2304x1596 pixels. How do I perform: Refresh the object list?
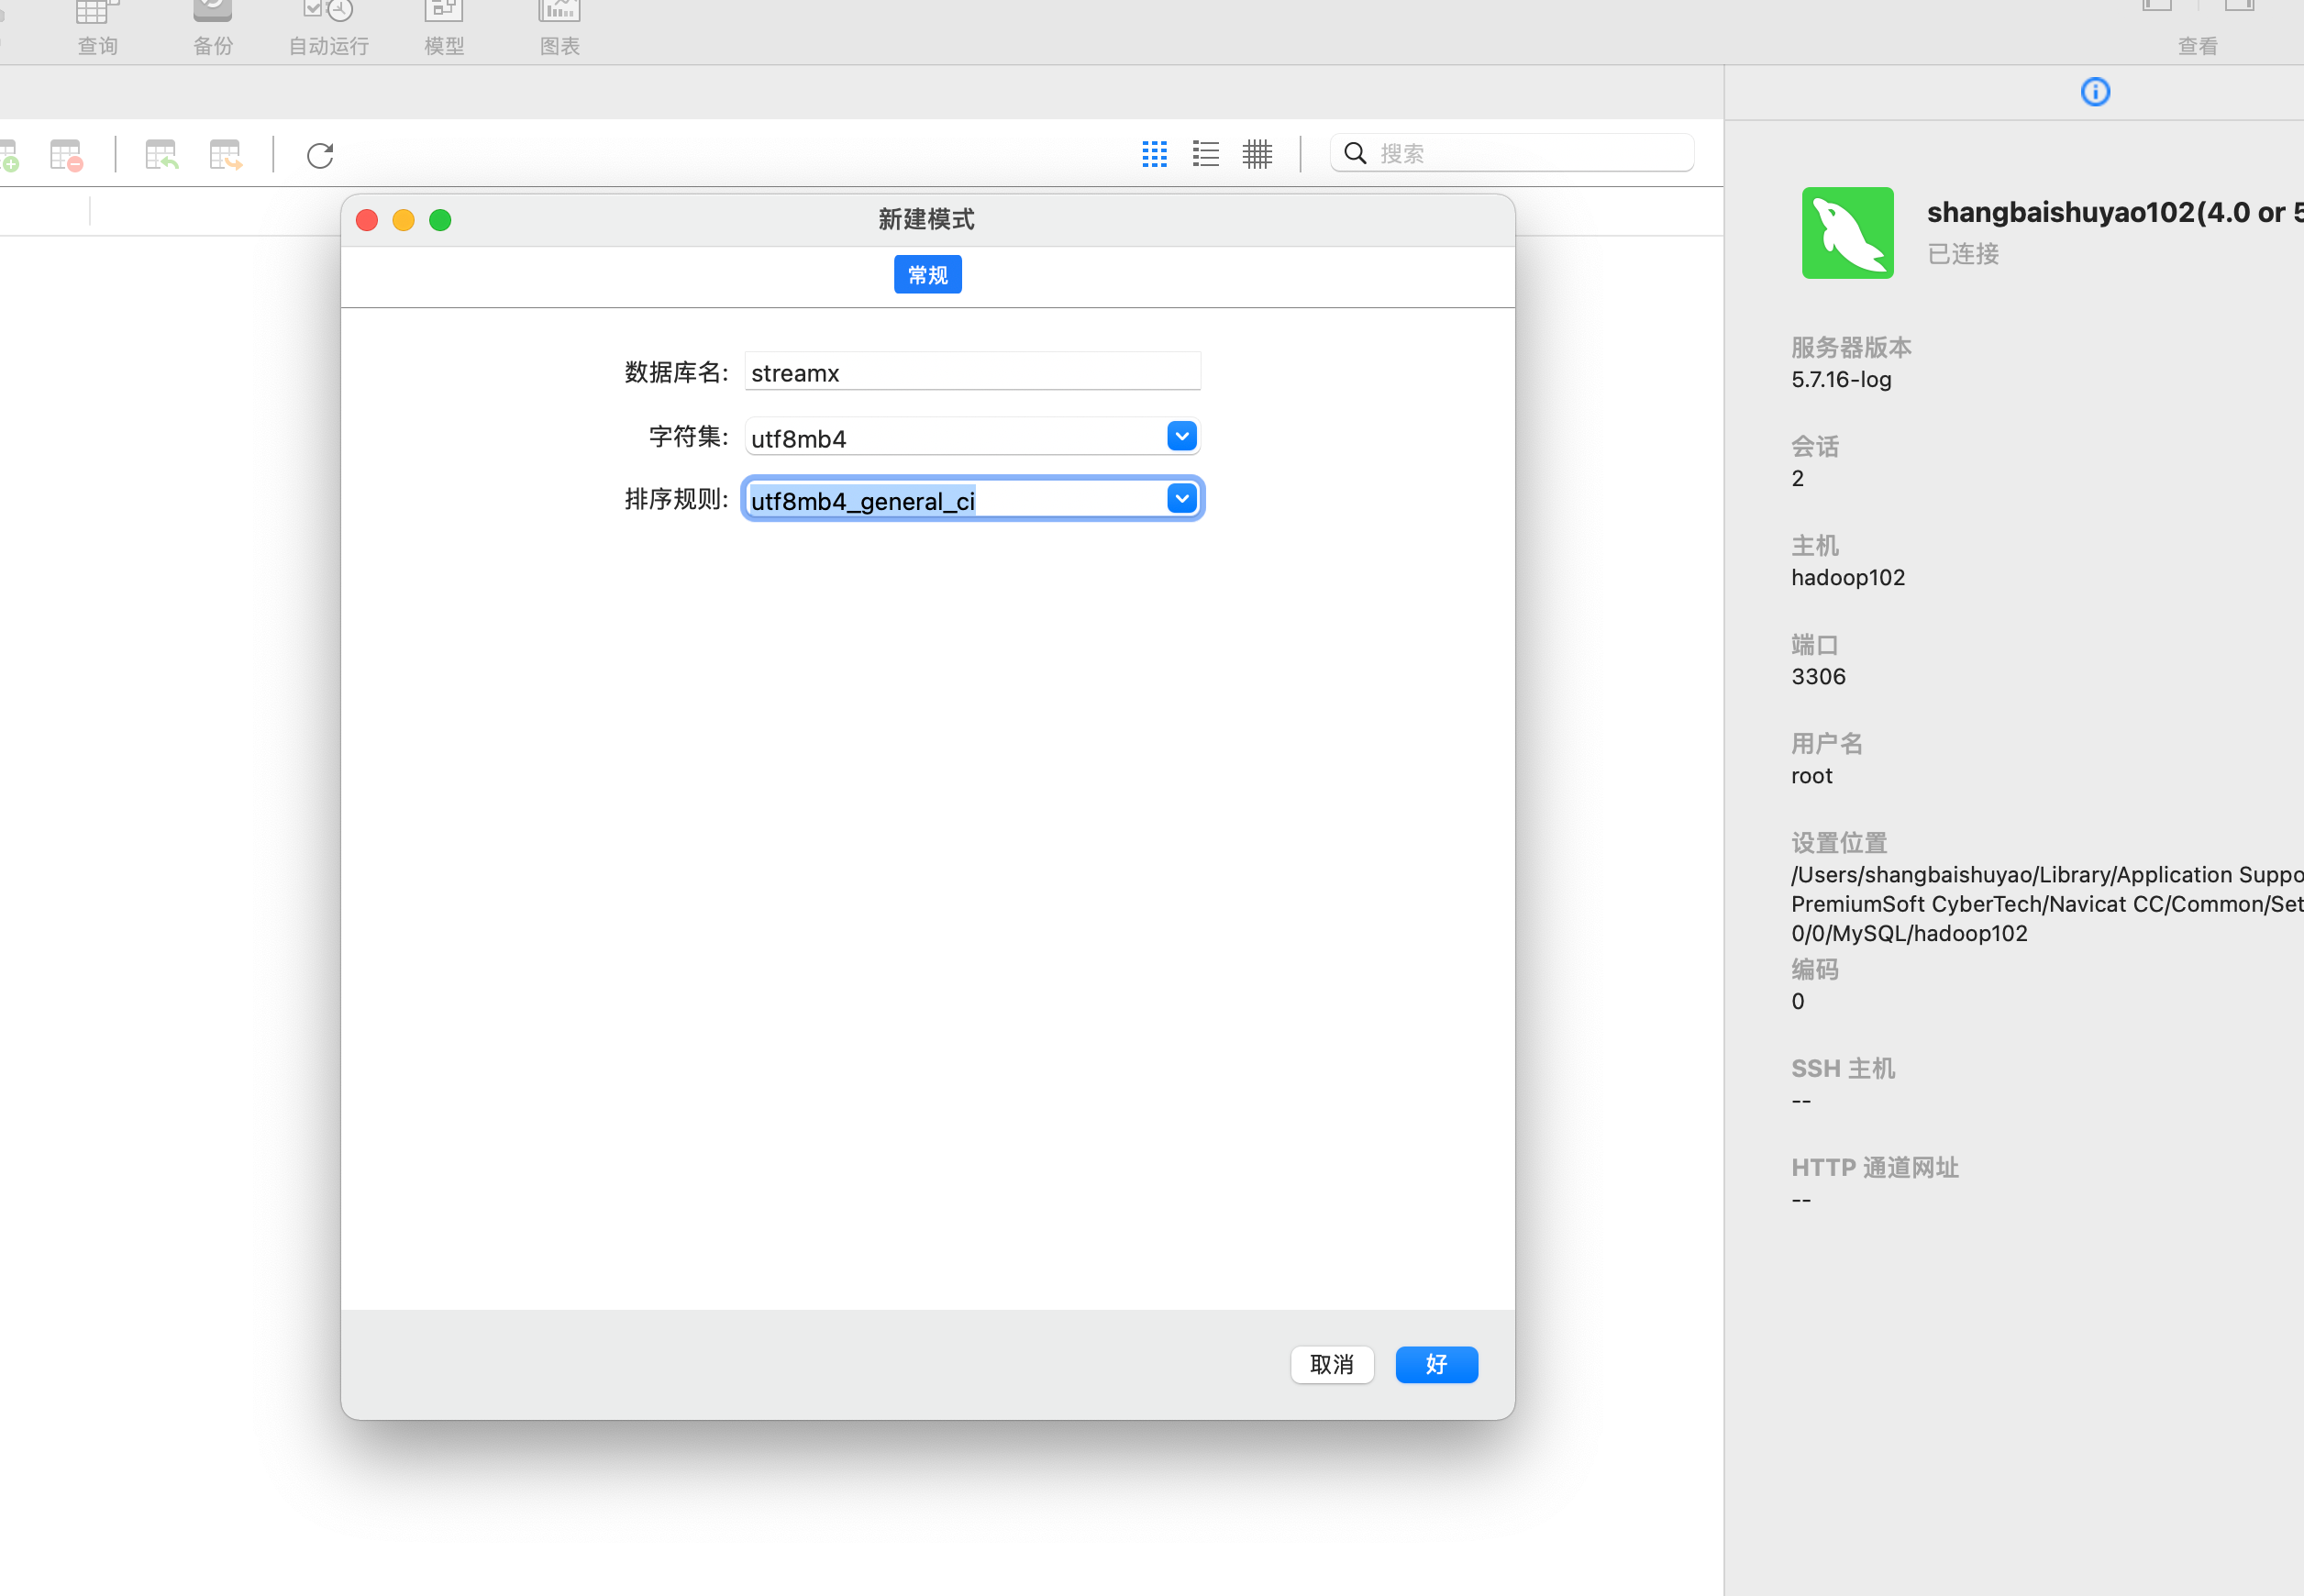pyautogui.click(x=320, y=155)
